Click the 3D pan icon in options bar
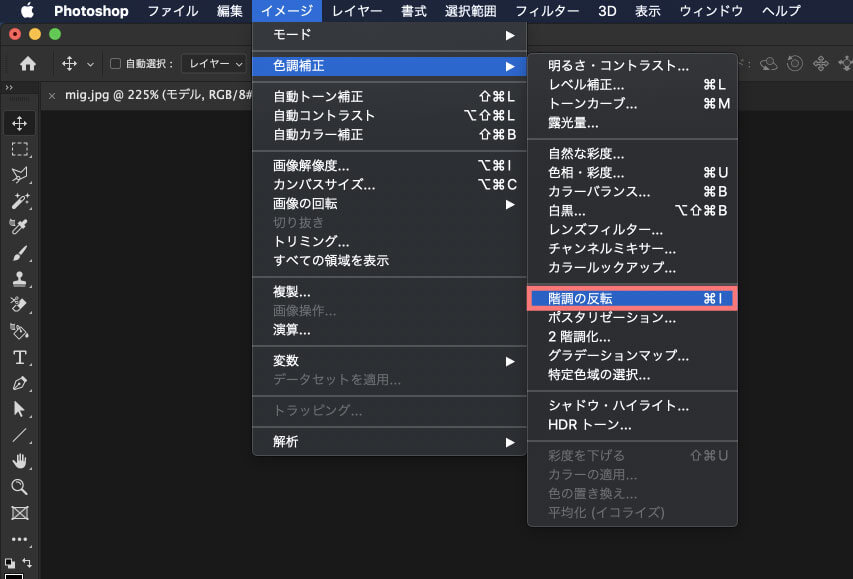The width and height of the screenshot is (853, 579). click(x=820, y=64)
